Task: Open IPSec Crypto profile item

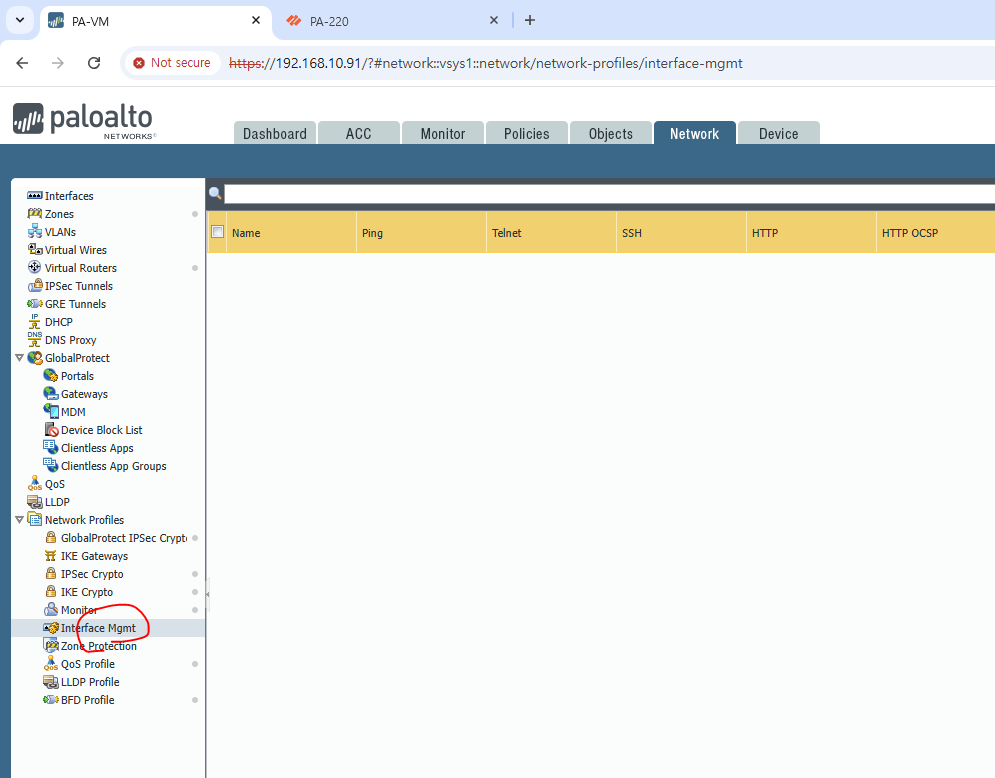Action: [92, 574]
